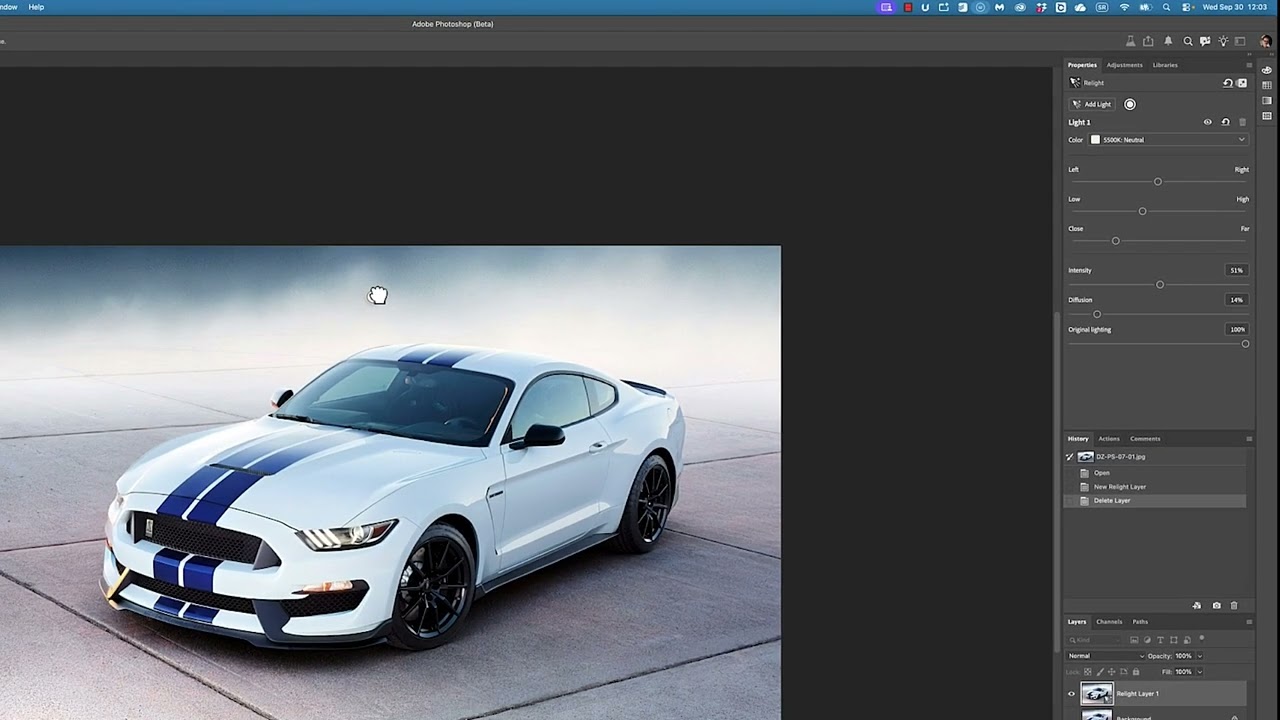Switch to the Paths tab

tap(1140, 622)
